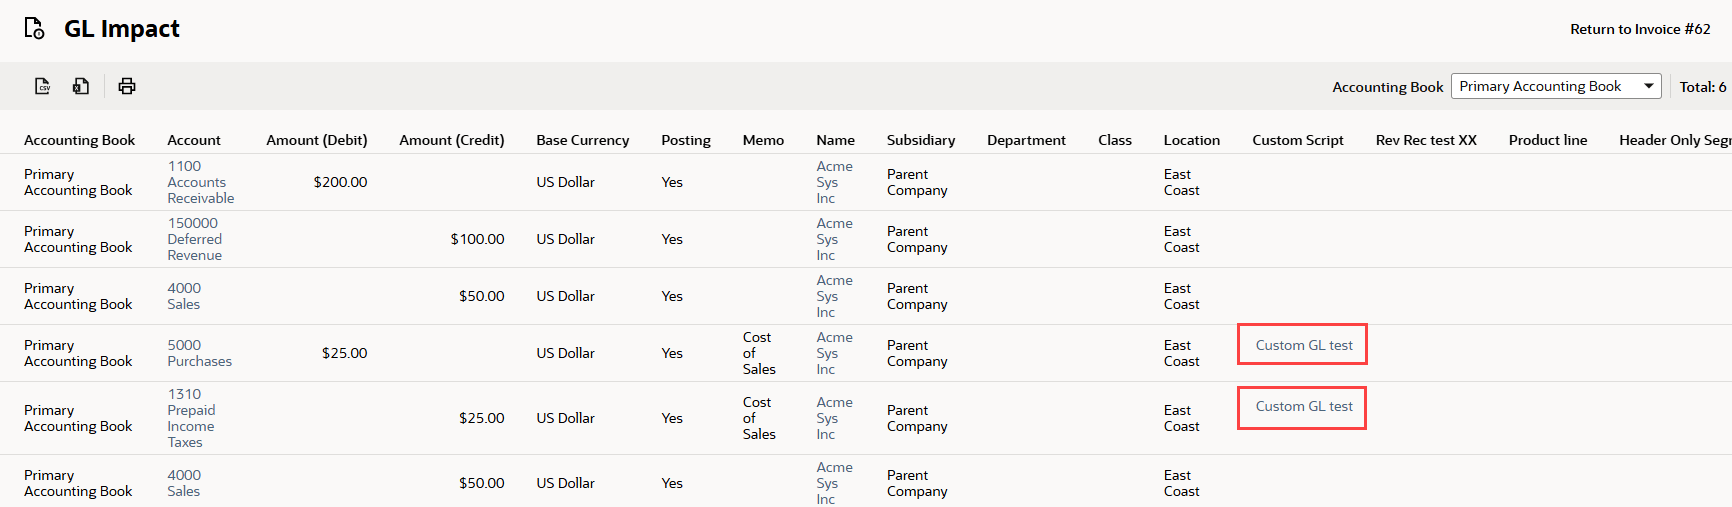Open Acme Sys Inc in first row
This screenshot has height=507, width=1732.
834,182
